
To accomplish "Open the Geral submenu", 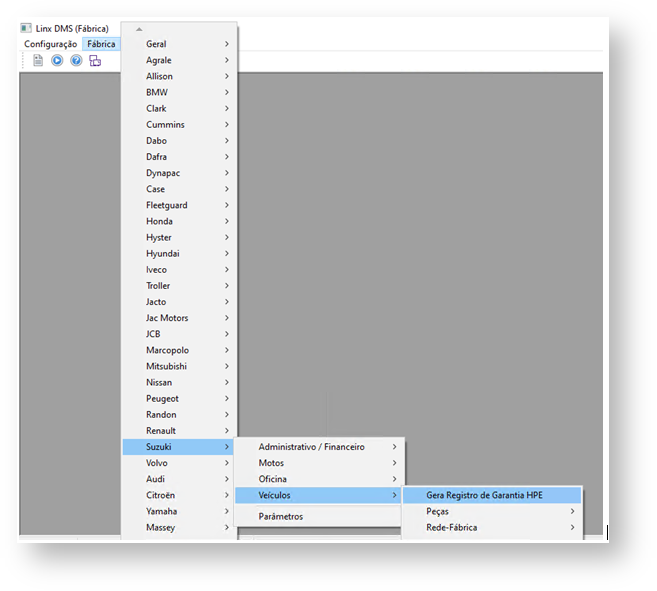I will point(179,44).
